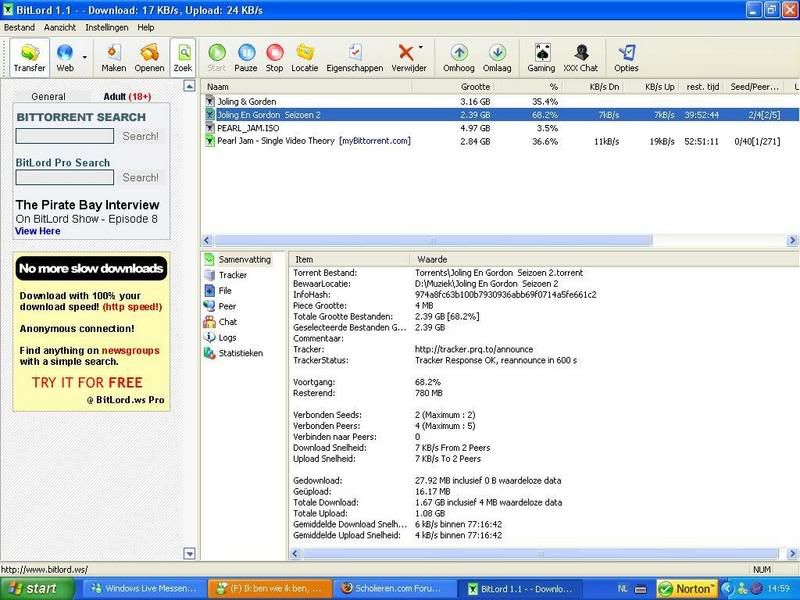Click the Openen torrent icon
Screen dimensions: 800x600
[149, 58]
